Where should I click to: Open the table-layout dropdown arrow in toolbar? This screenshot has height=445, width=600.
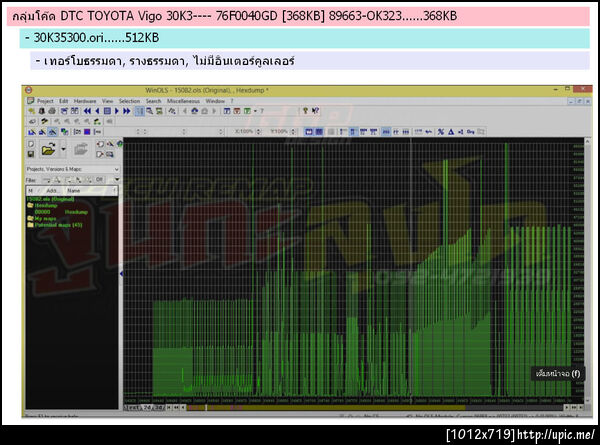(255, 111)
